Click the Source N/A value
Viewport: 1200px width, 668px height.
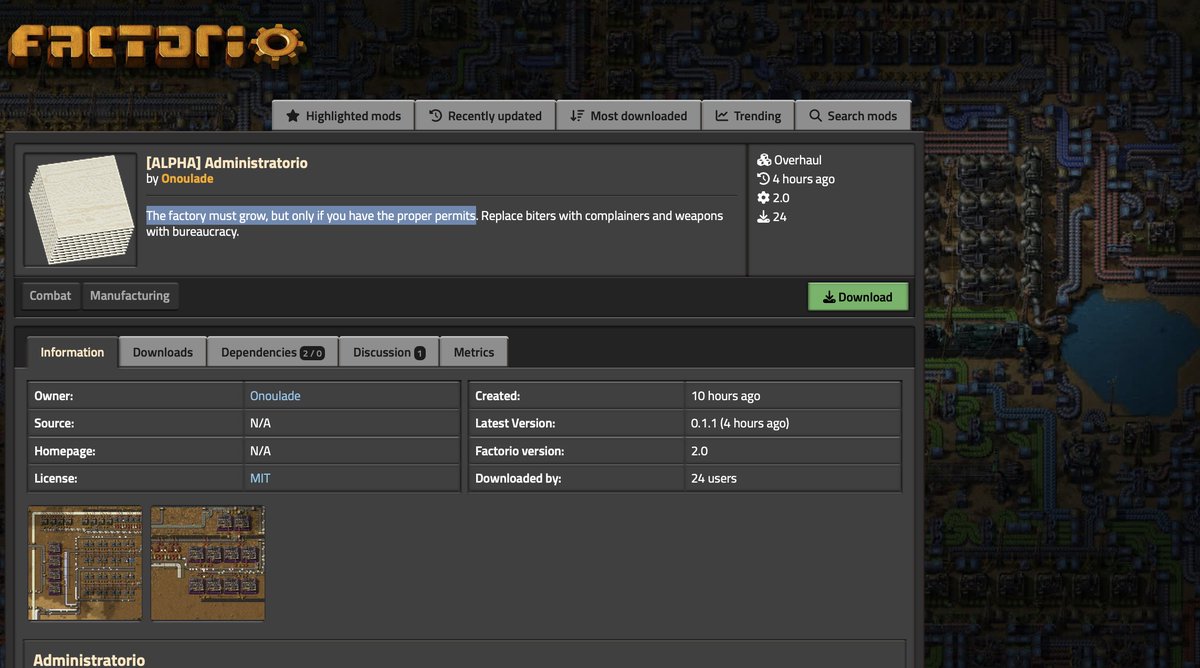click(x=260, y=423)
